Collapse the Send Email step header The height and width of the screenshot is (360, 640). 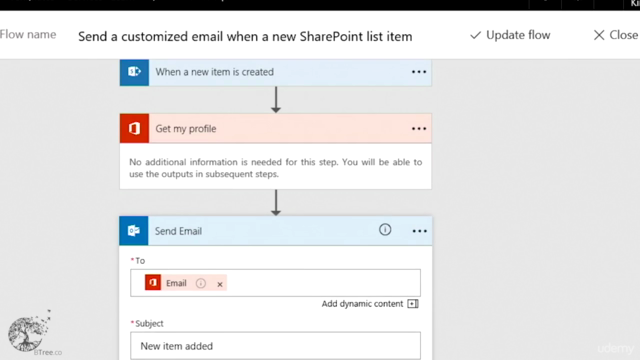point(276,231)
